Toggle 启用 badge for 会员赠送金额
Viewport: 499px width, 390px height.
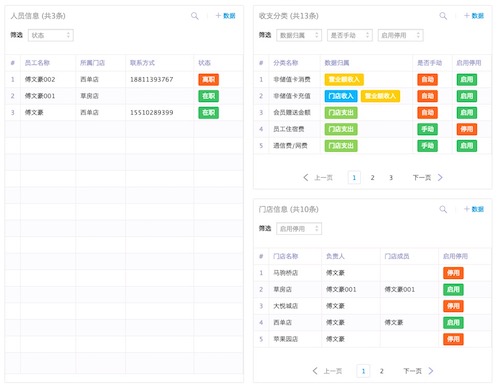click(467, 113)
